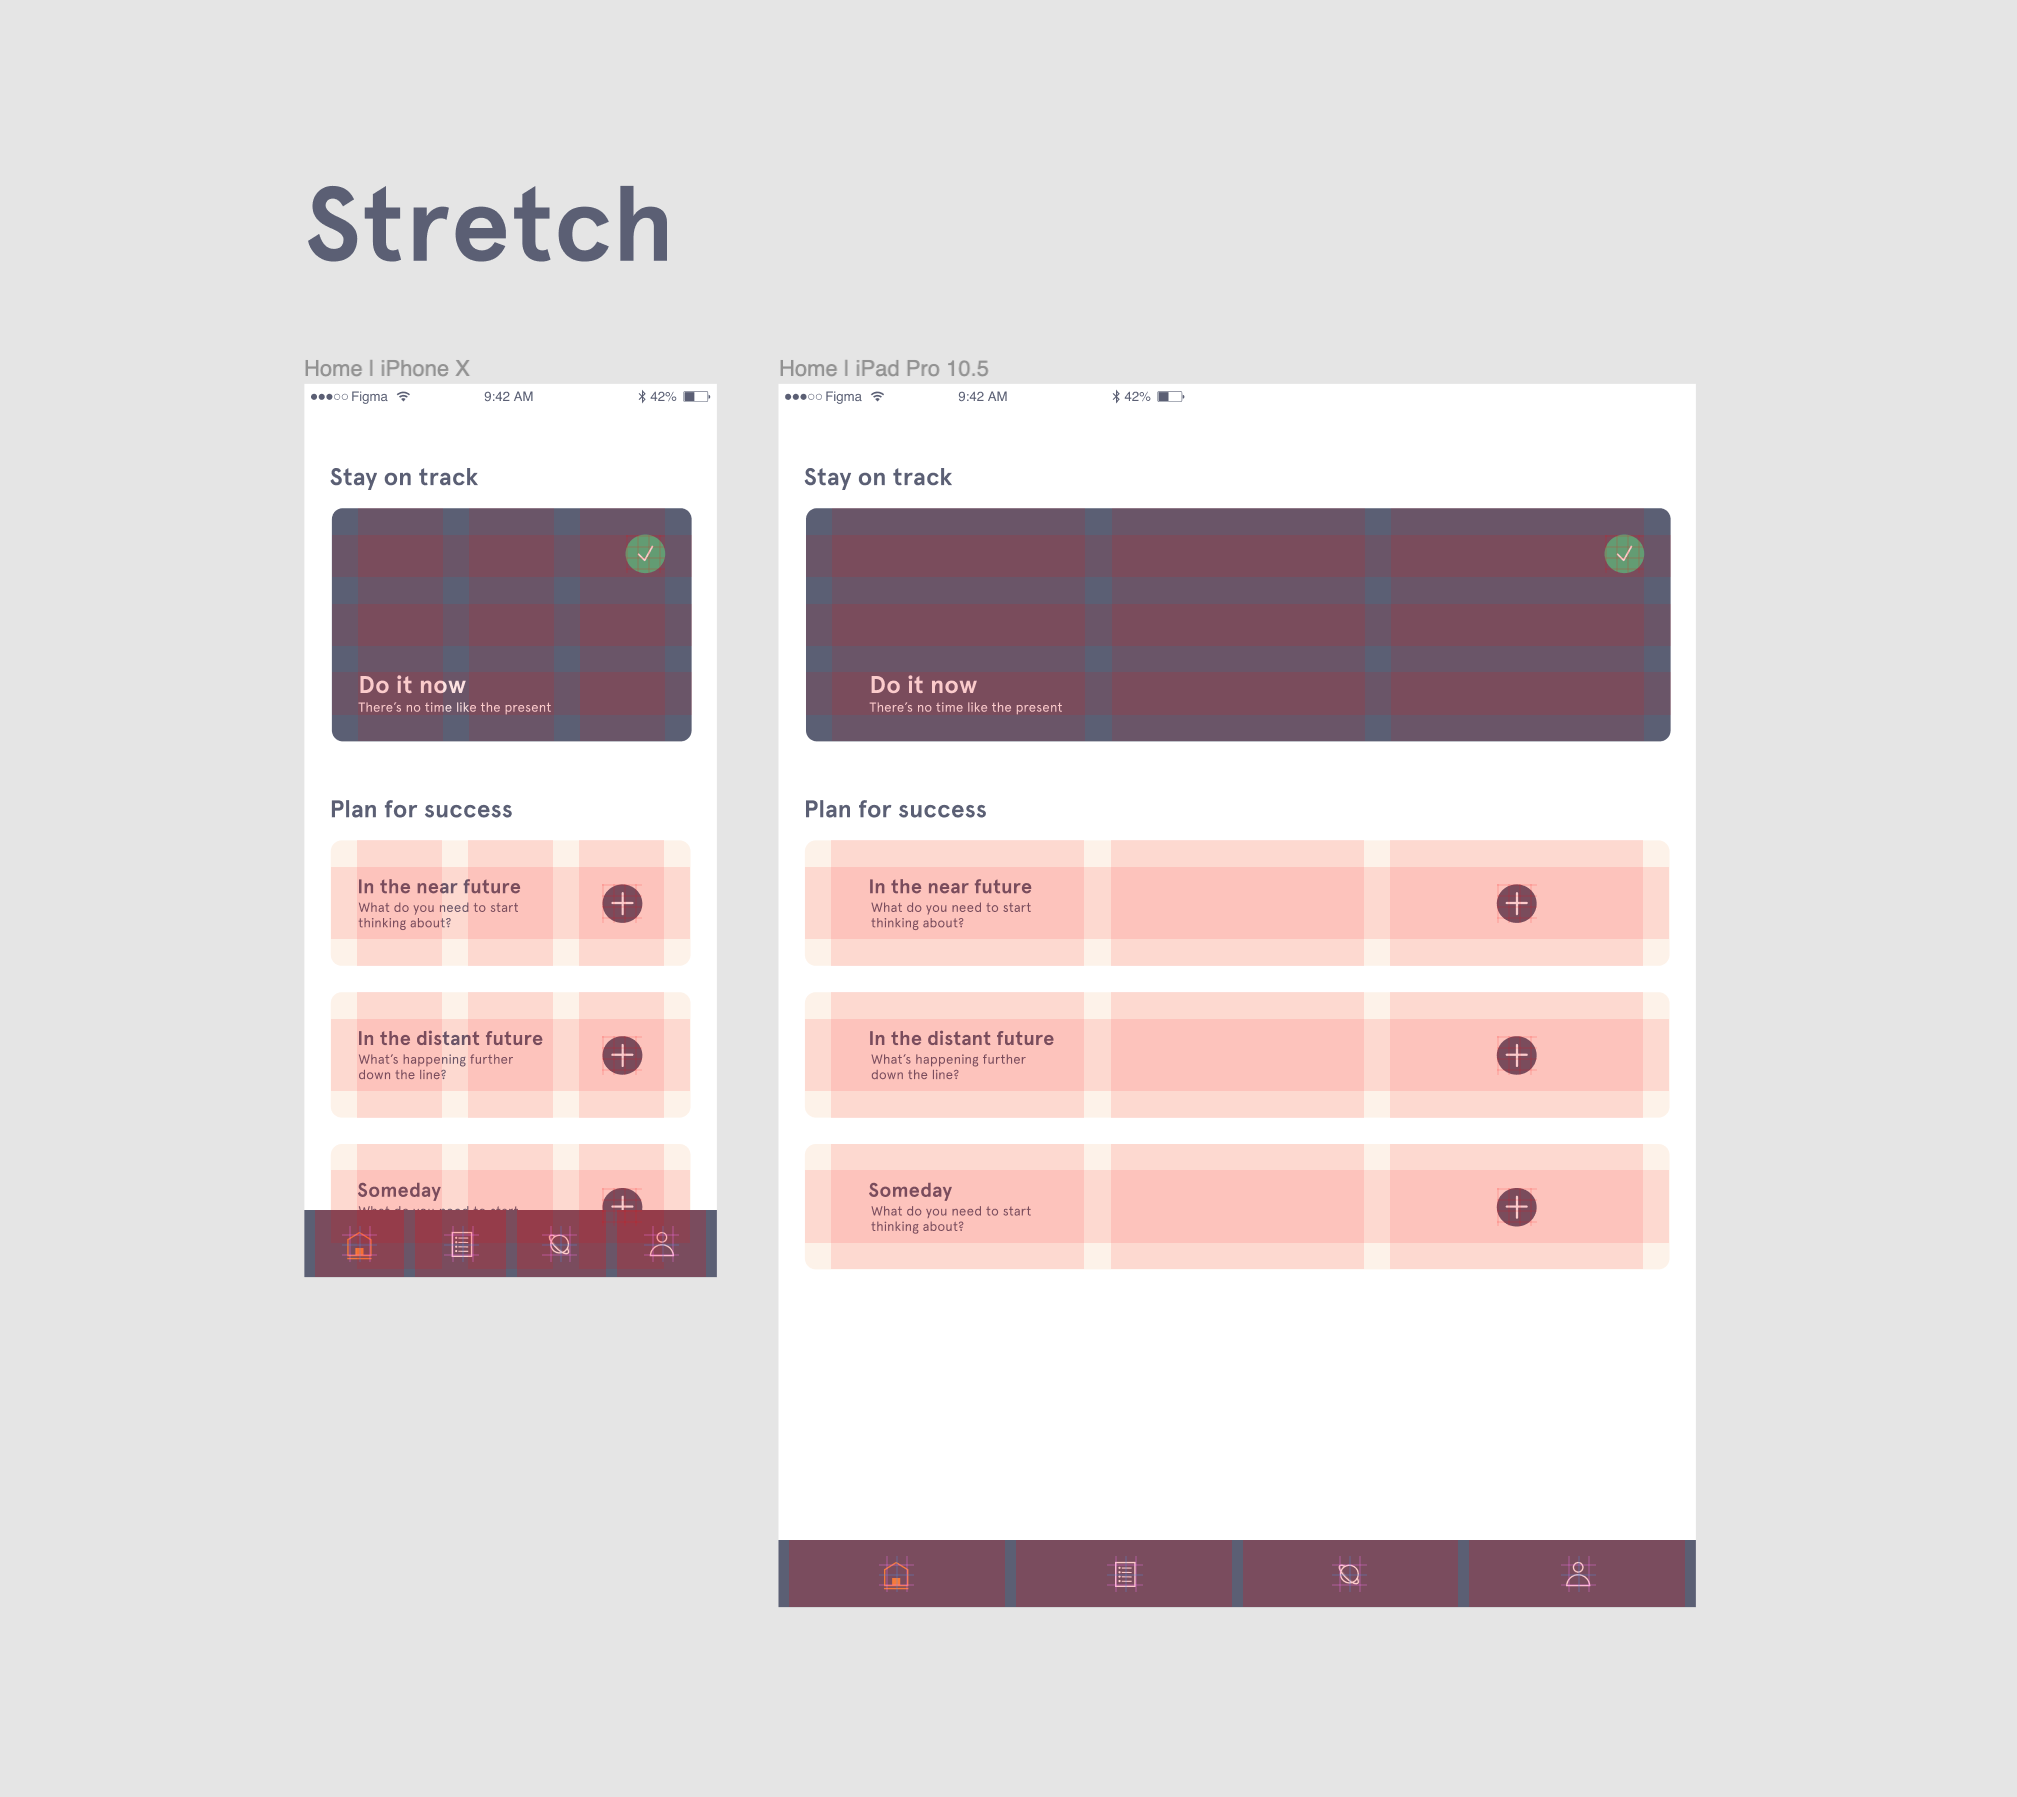Click the Add button on distant future row

[619, 1055]
